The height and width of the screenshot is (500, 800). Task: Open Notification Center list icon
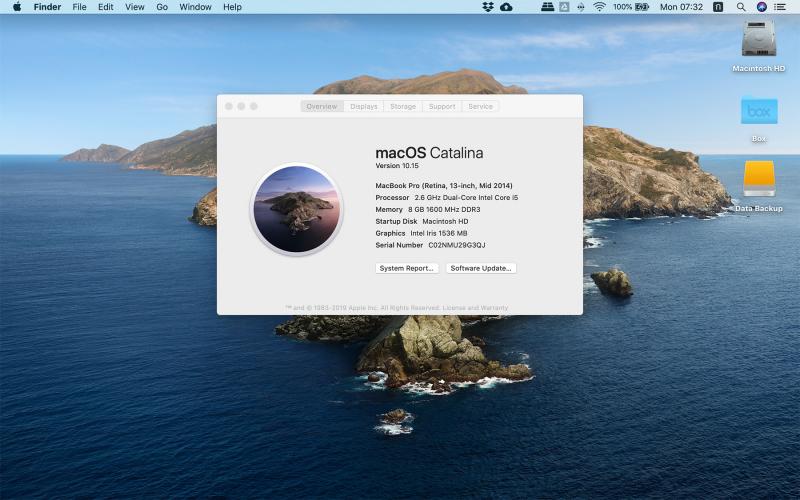point(780,7)
